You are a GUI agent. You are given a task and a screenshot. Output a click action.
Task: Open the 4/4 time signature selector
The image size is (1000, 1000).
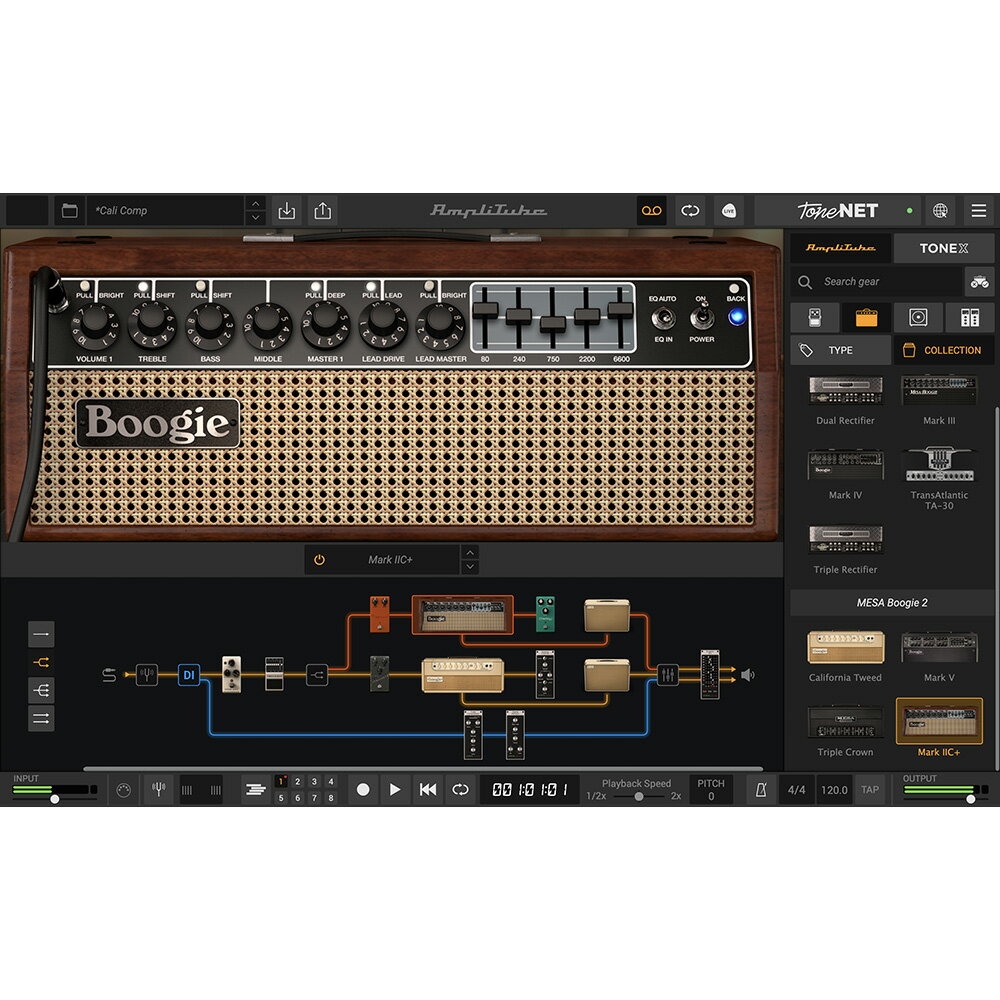pos(797,790)
